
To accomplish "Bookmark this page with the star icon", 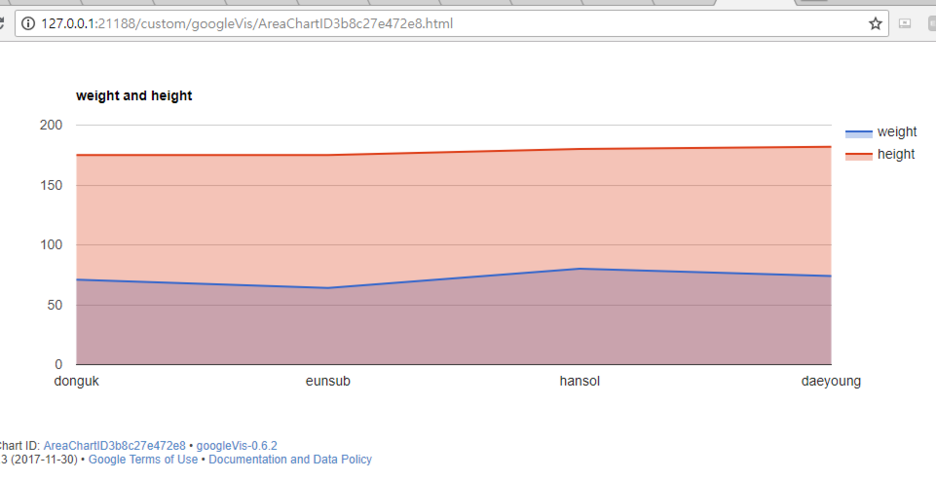I will tap(875, 23).
